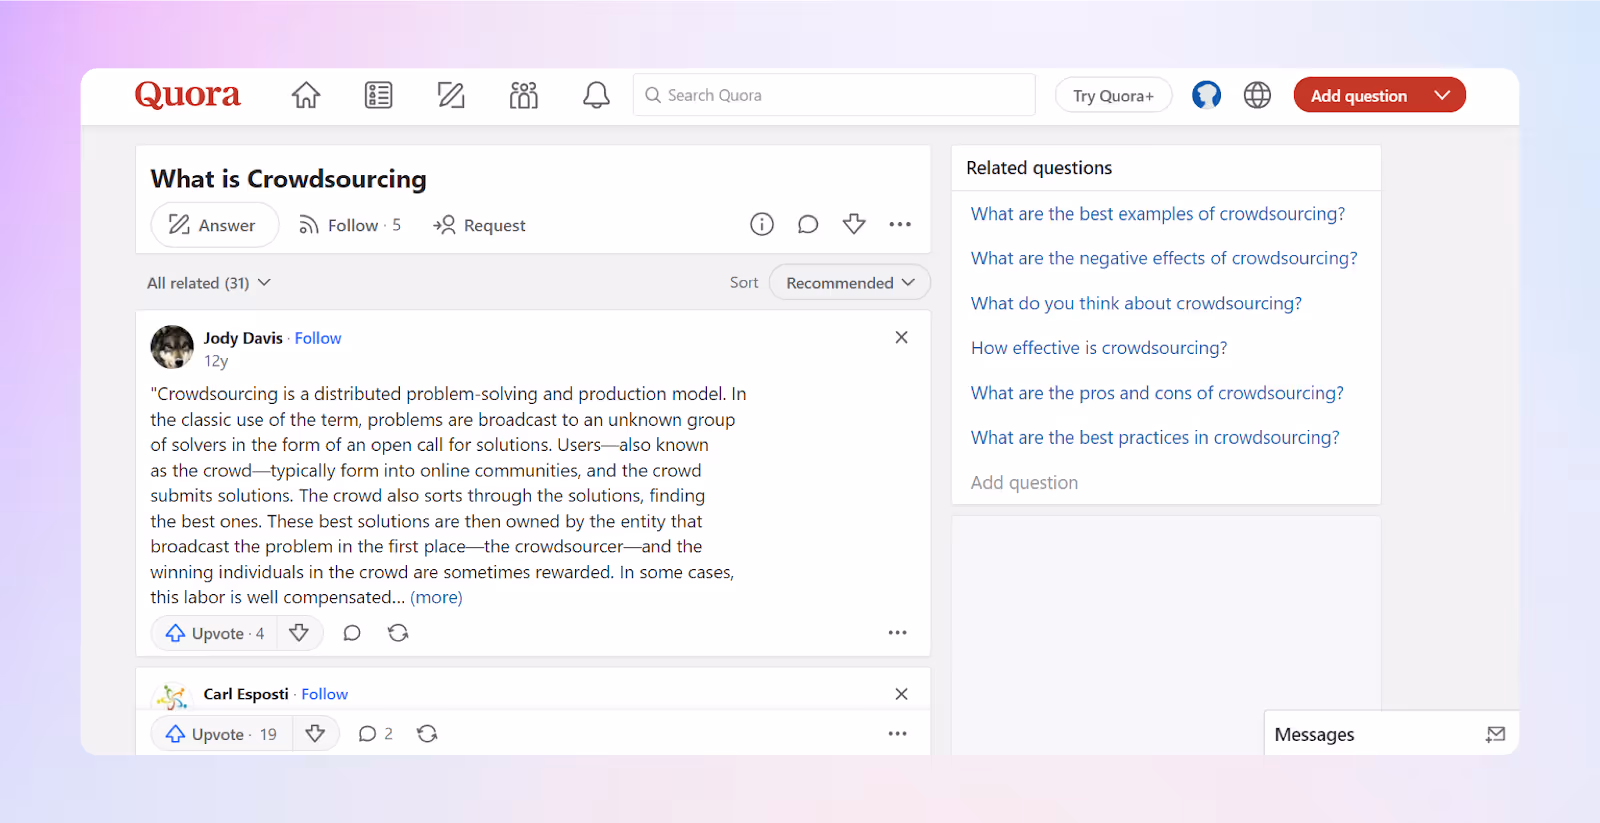Open the Spaces people icon

point(524,95)
